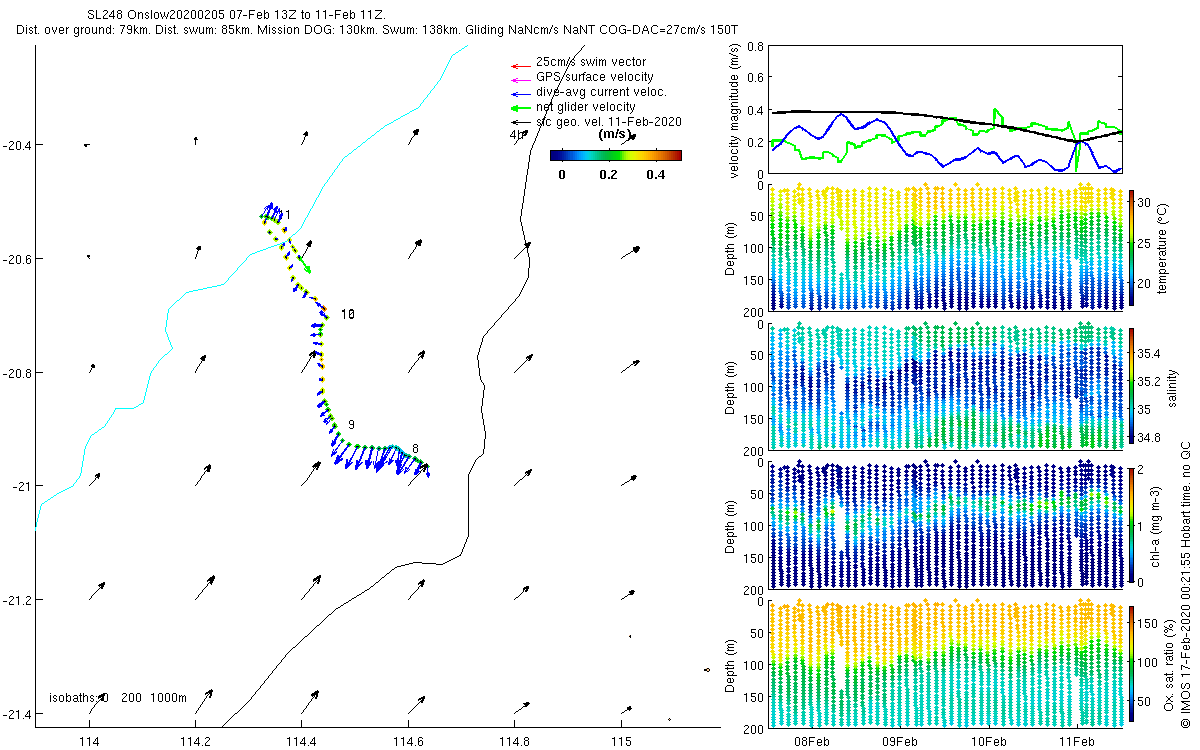
Task: Click the temperature colorbar
Action: pyautogui.click(x=1132, y=247)
